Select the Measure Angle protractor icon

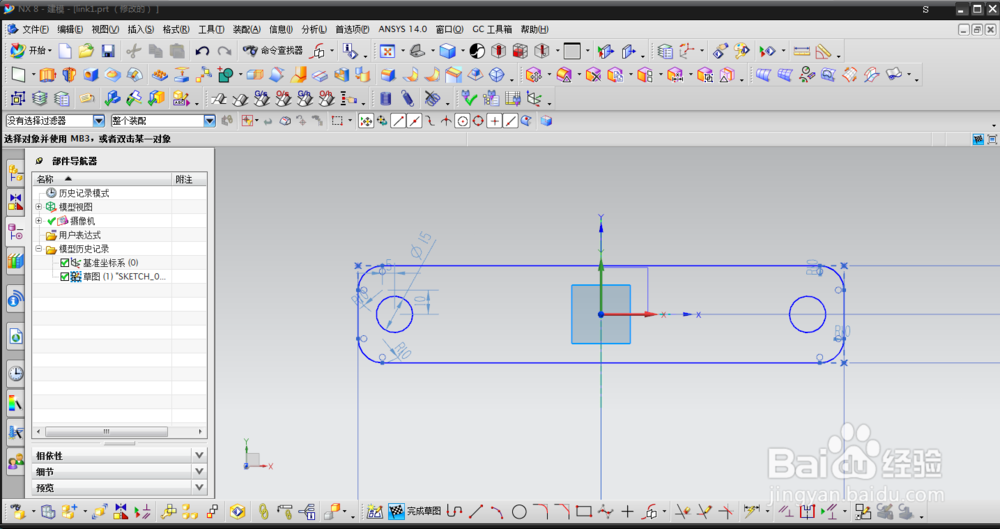tap(823, 51)
